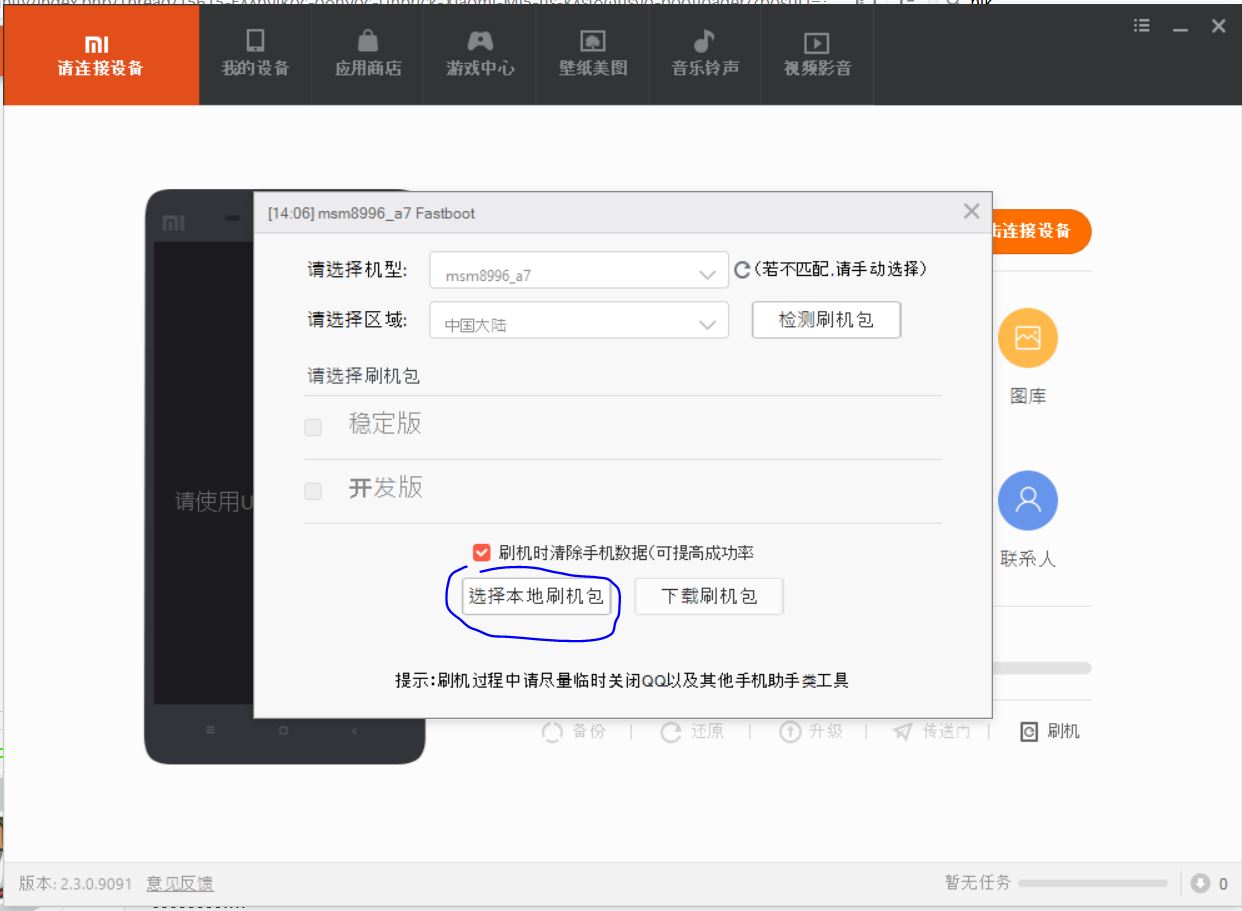Click the 下载刷机包 button
The height and width of the screenshot is (911, 1242).
click(x=709, y=596)
